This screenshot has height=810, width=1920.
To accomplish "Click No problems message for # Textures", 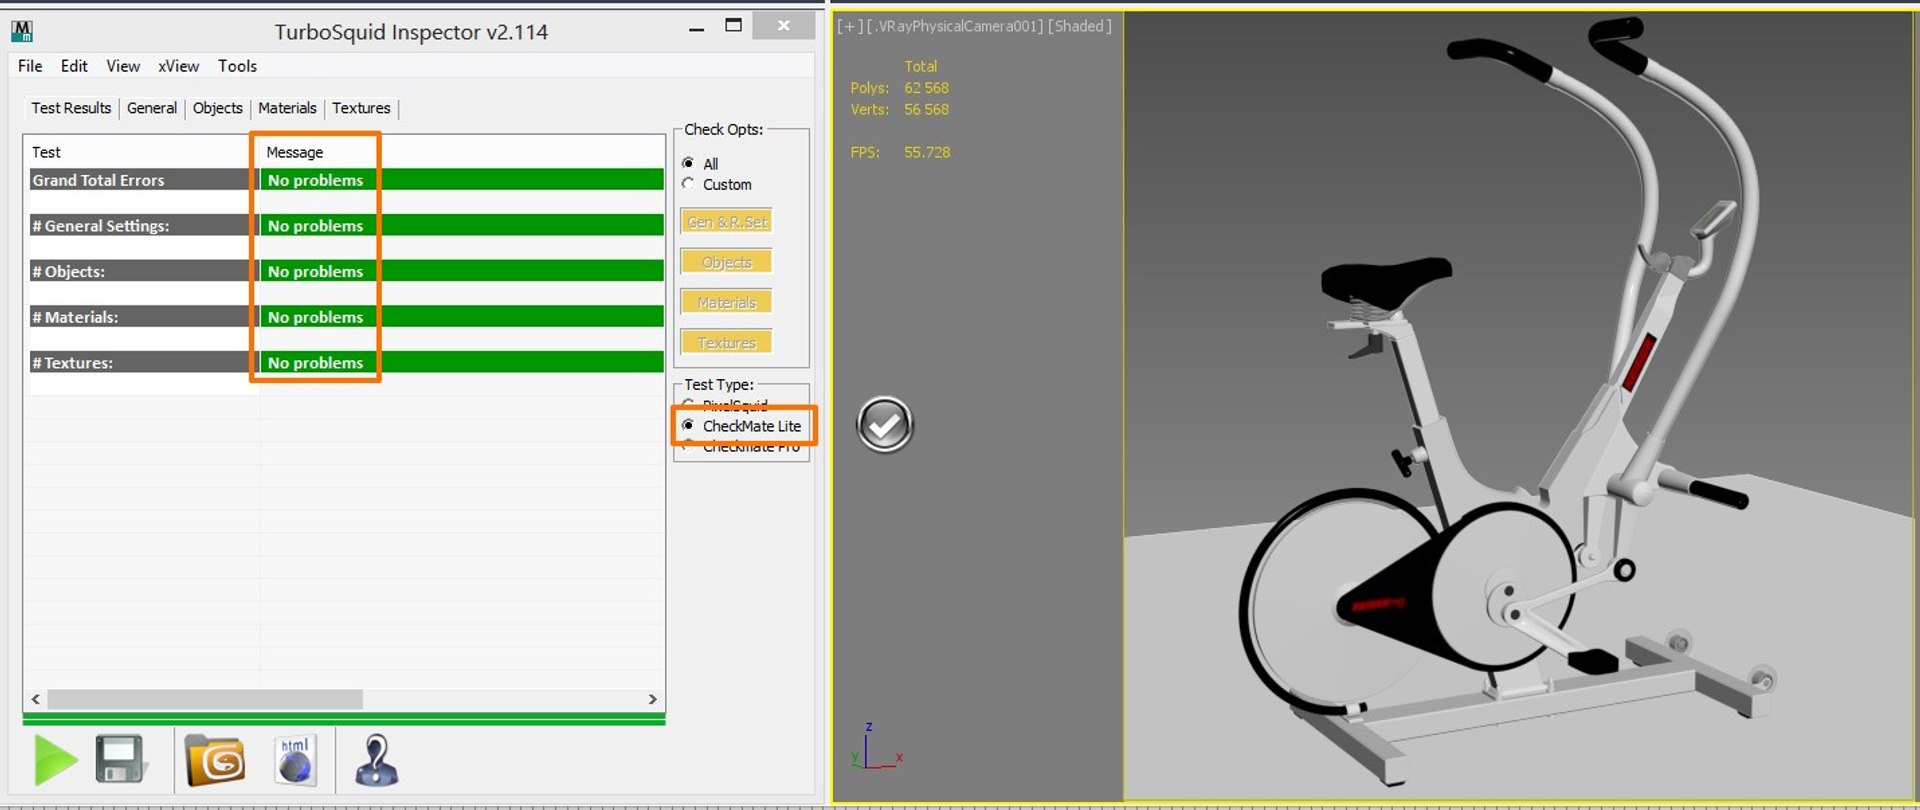I will [315, 362].
